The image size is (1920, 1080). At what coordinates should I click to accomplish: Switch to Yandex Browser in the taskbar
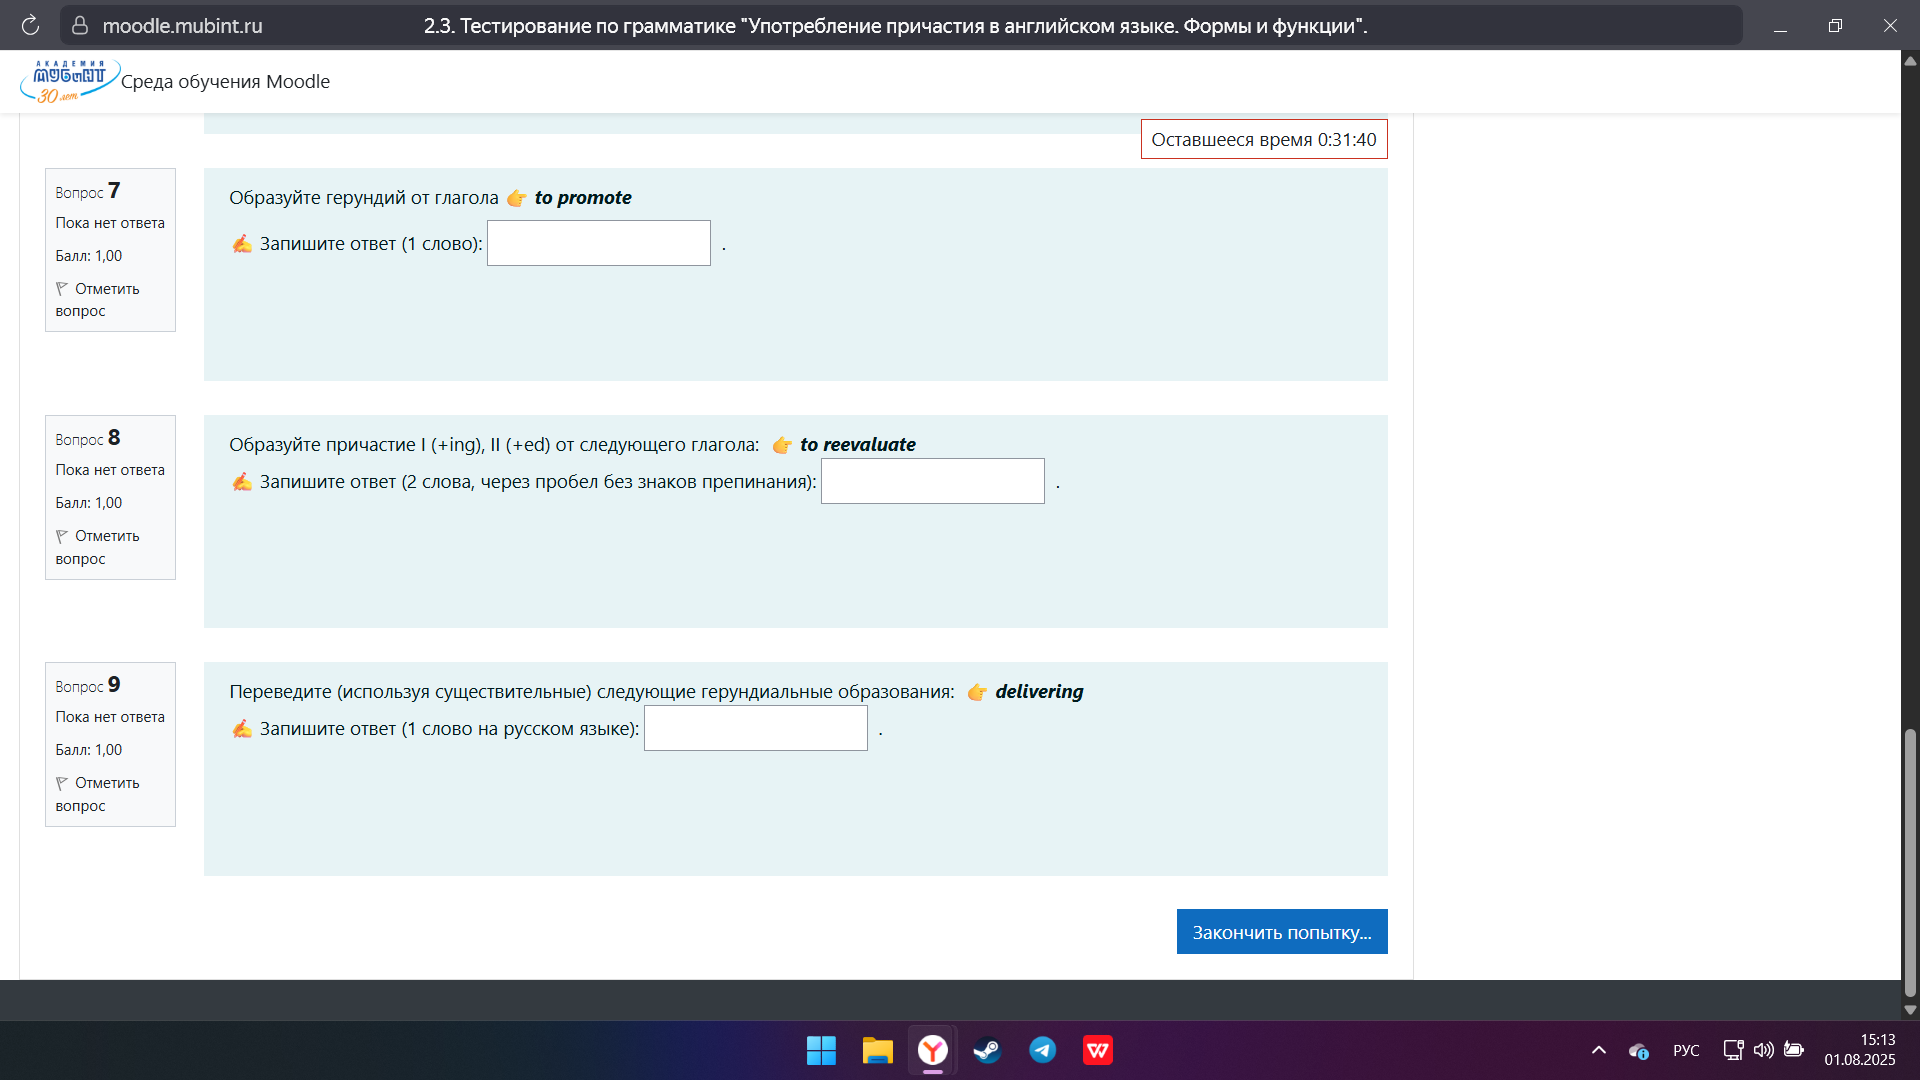(932, 1050)
